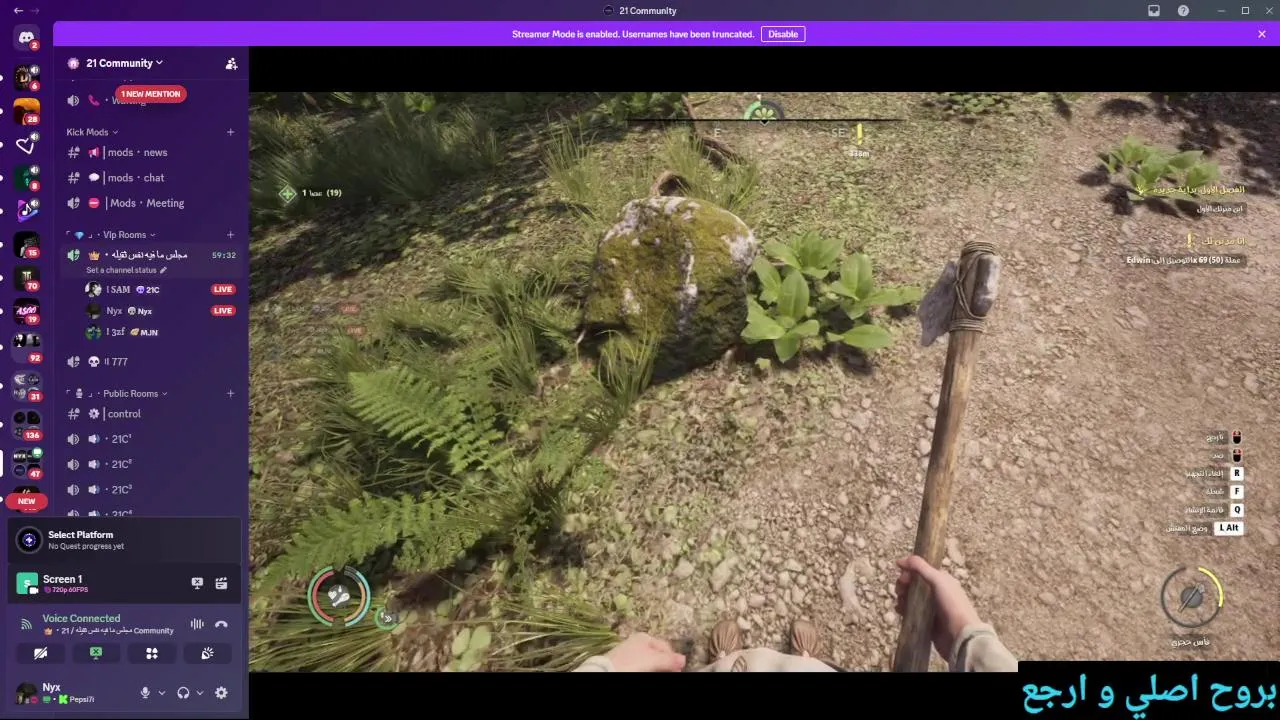Dismiss the Streamer Mode banner
The height and width of the screenshot is (720, 1280).
(1262, 34)
